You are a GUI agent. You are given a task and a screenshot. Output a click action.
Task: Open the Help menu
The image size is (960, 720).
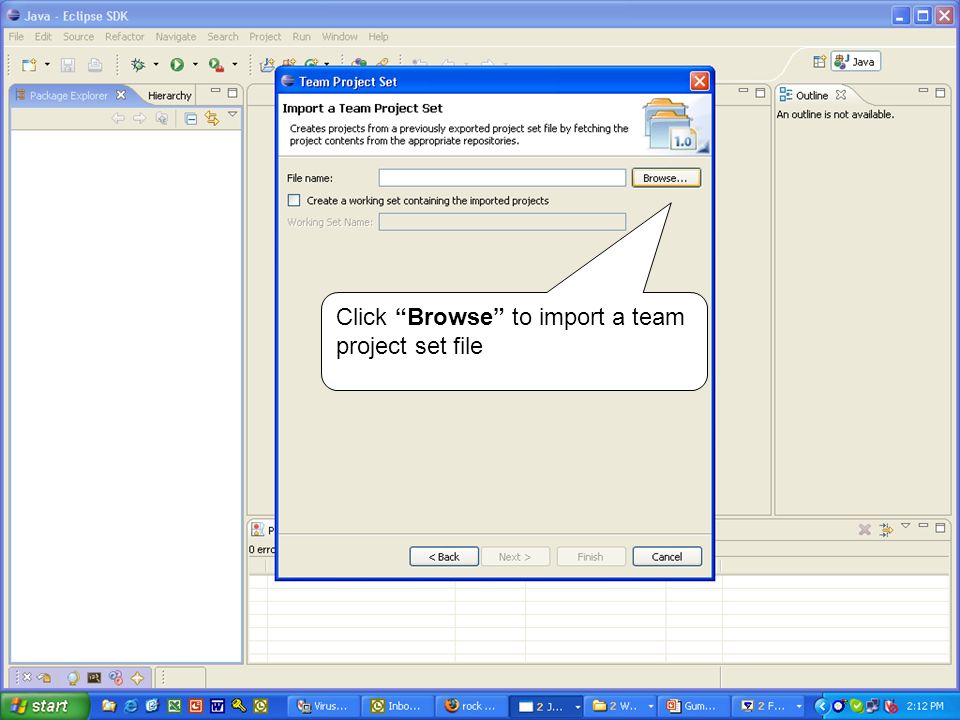pos(378,37)
